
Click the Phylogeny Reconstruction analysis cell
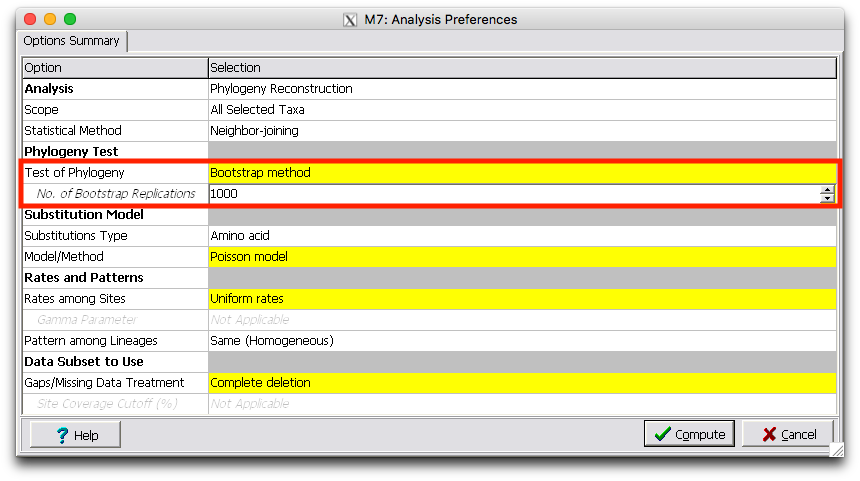521,89
